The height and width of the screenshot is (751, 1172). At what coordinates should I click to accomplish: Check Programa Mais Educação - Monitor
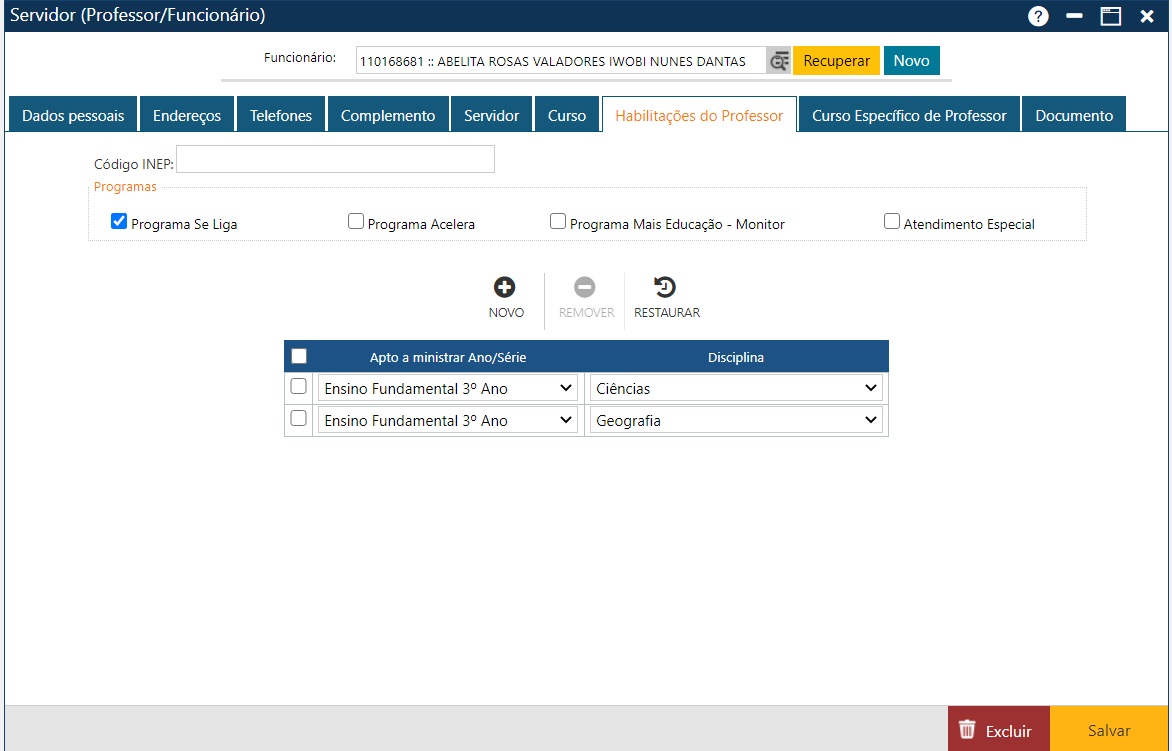tap(558, 222)
